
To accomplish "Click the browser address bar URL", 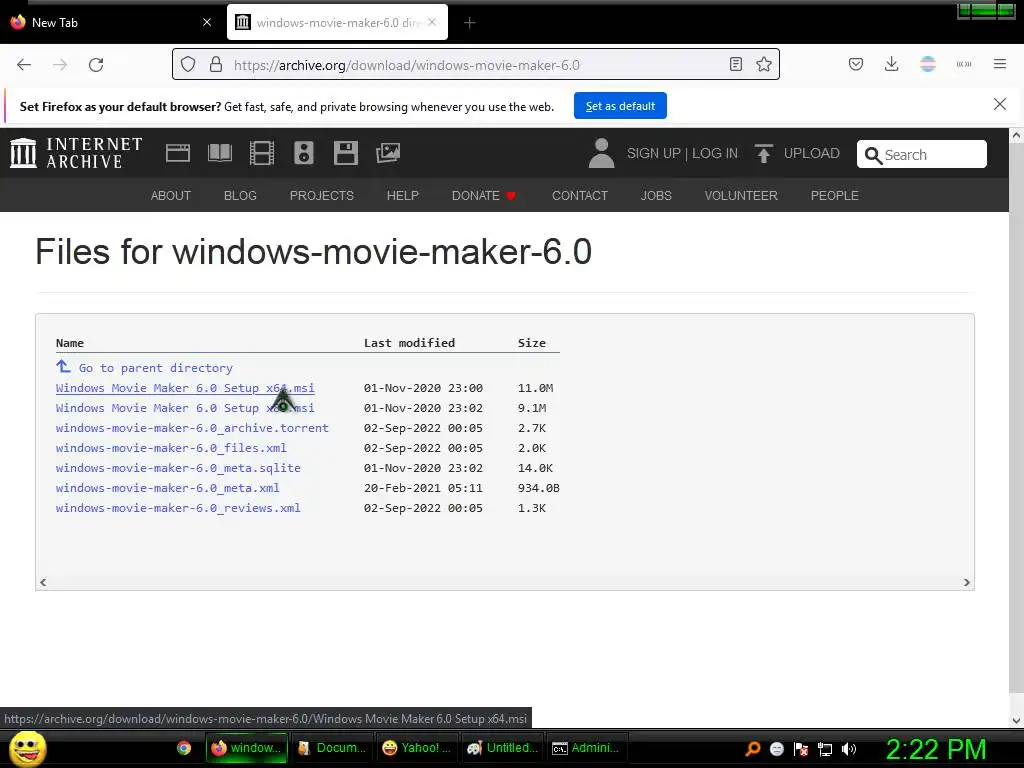I will [406, 65].
